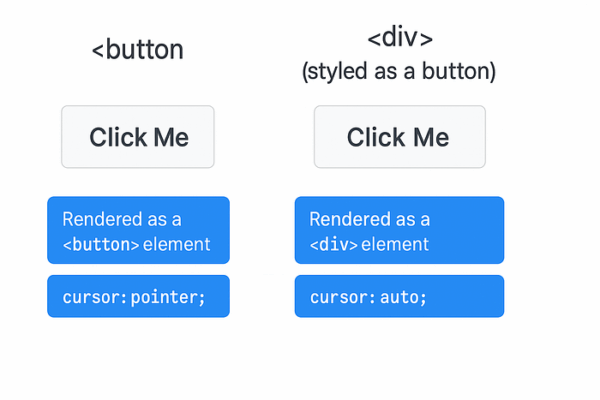Image resolution: width=600 pixels, height=400 pixels.
Task: Click the word 'element' after <button>
Action: coord(176,244)
